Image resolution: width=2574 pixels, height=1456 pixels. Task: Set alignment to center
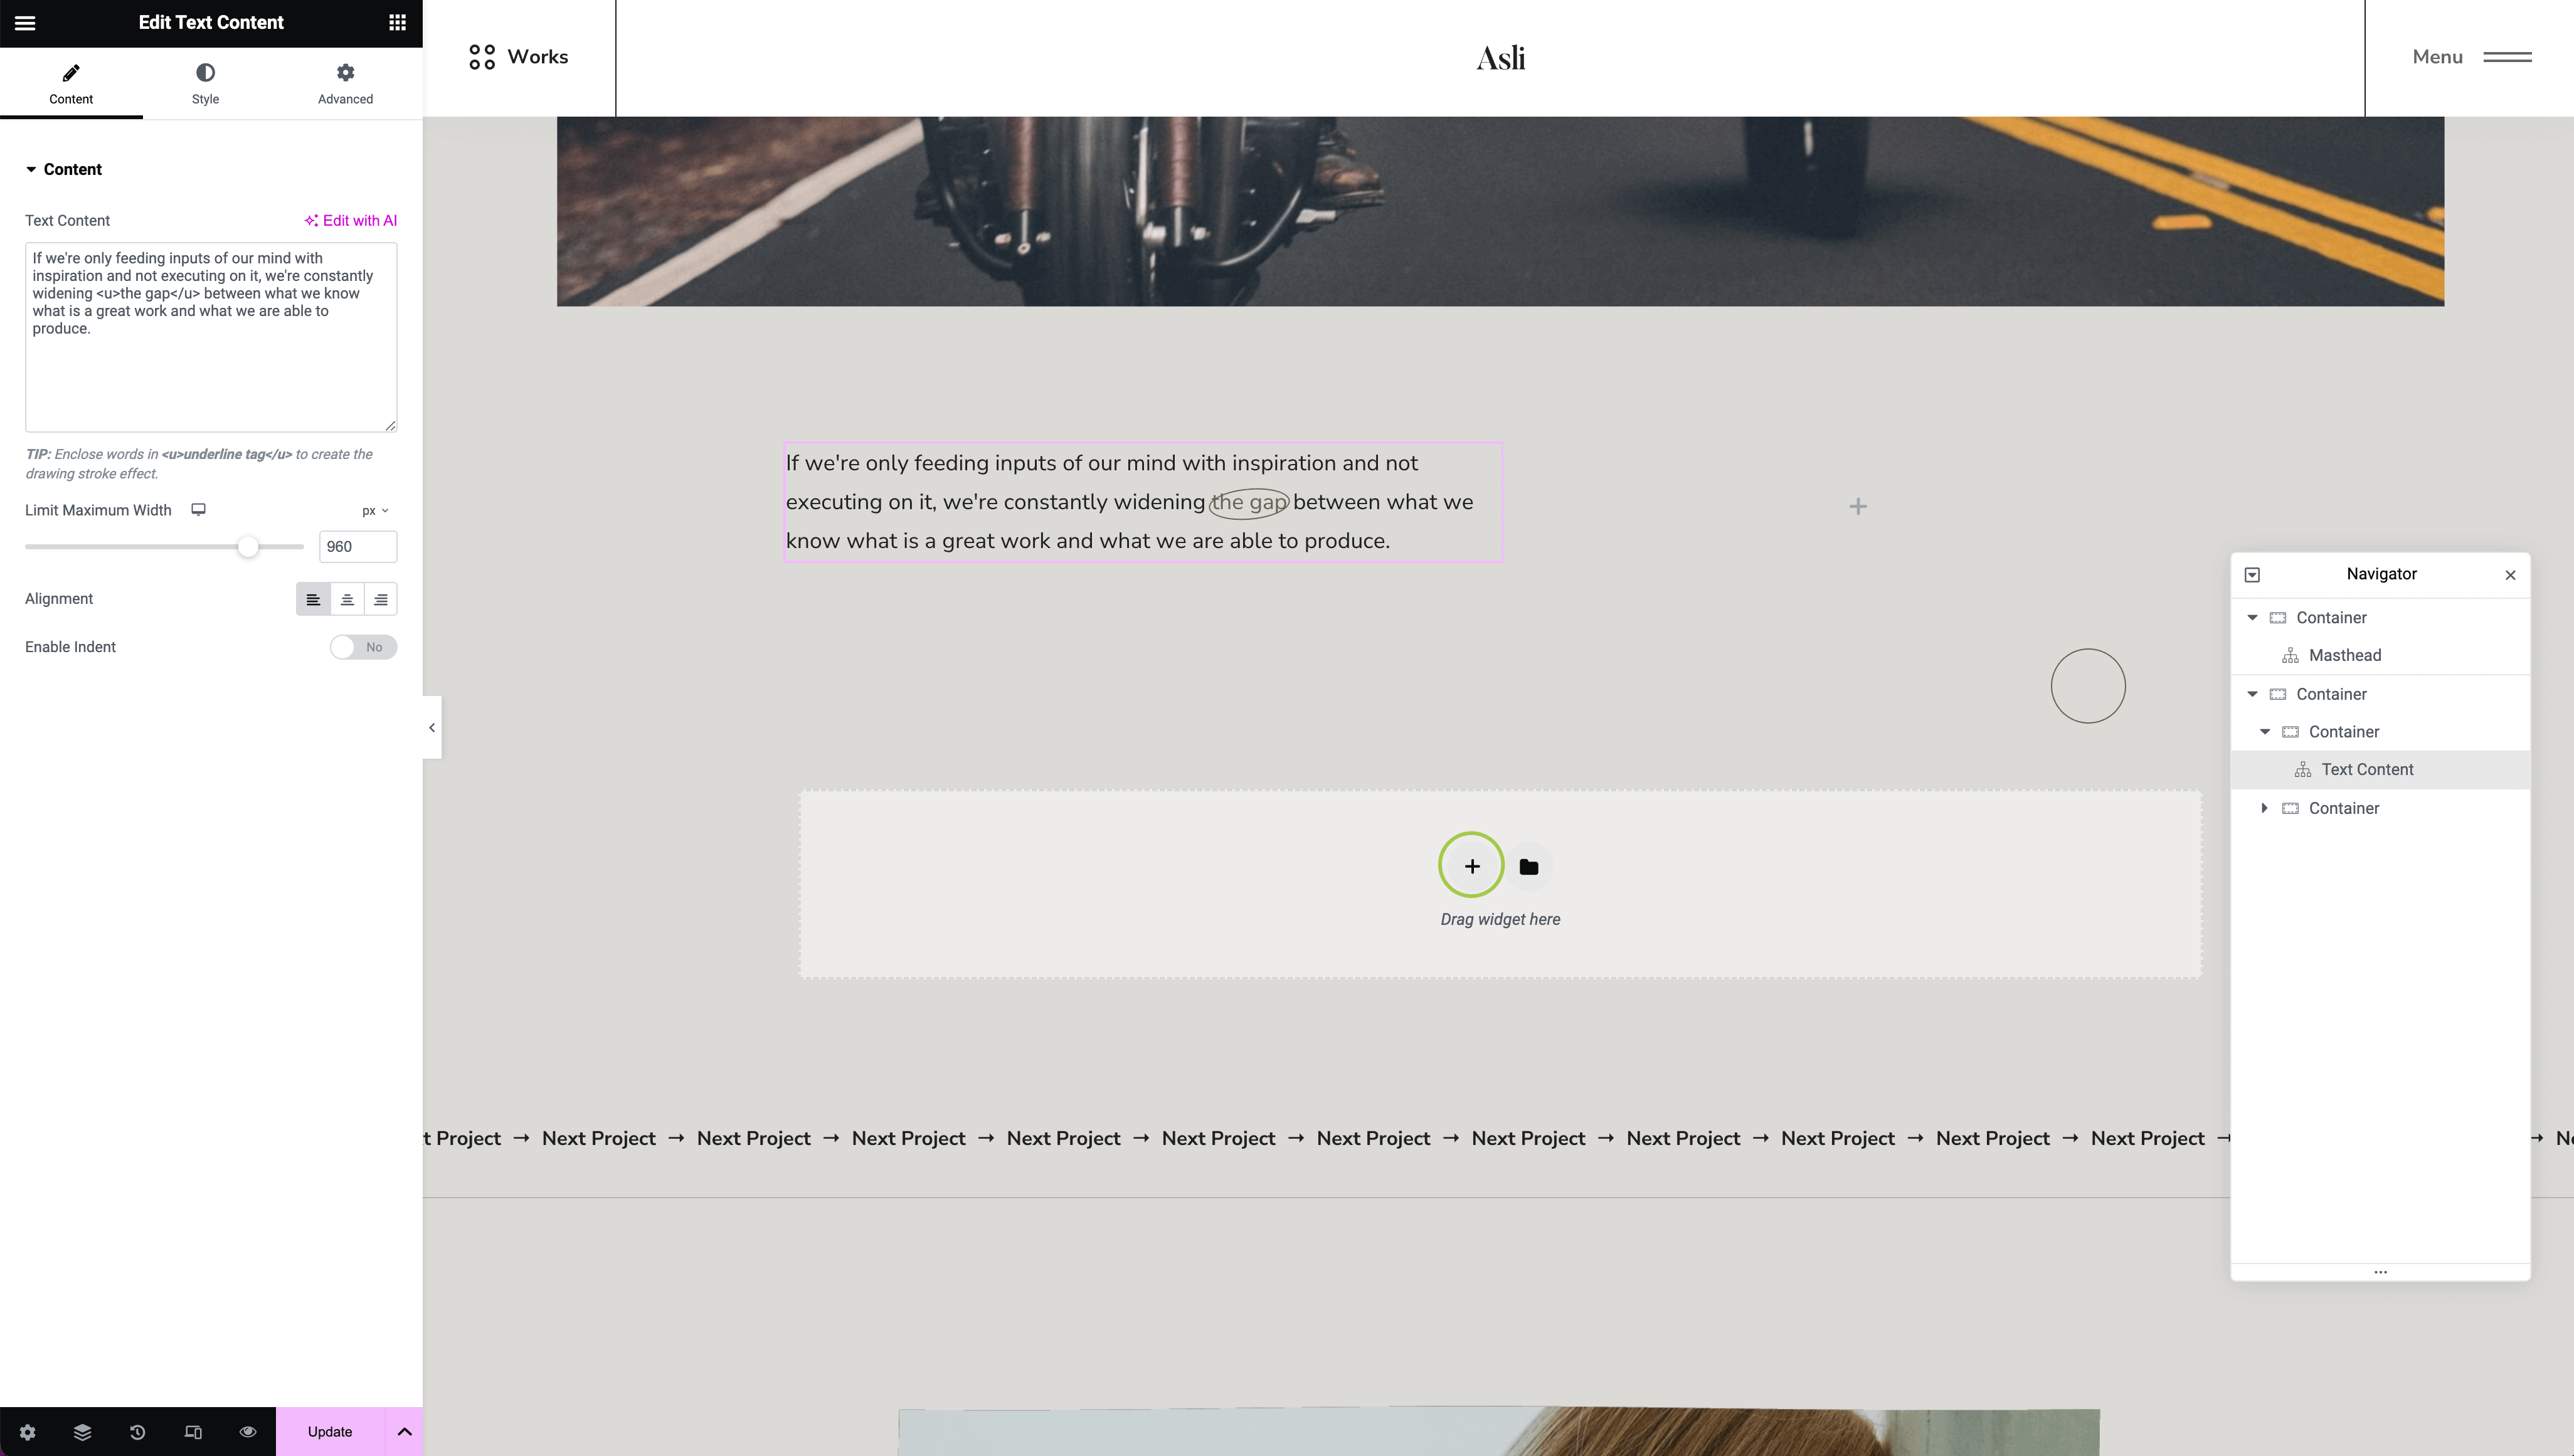pyautogui.click(x=347, y=599)
